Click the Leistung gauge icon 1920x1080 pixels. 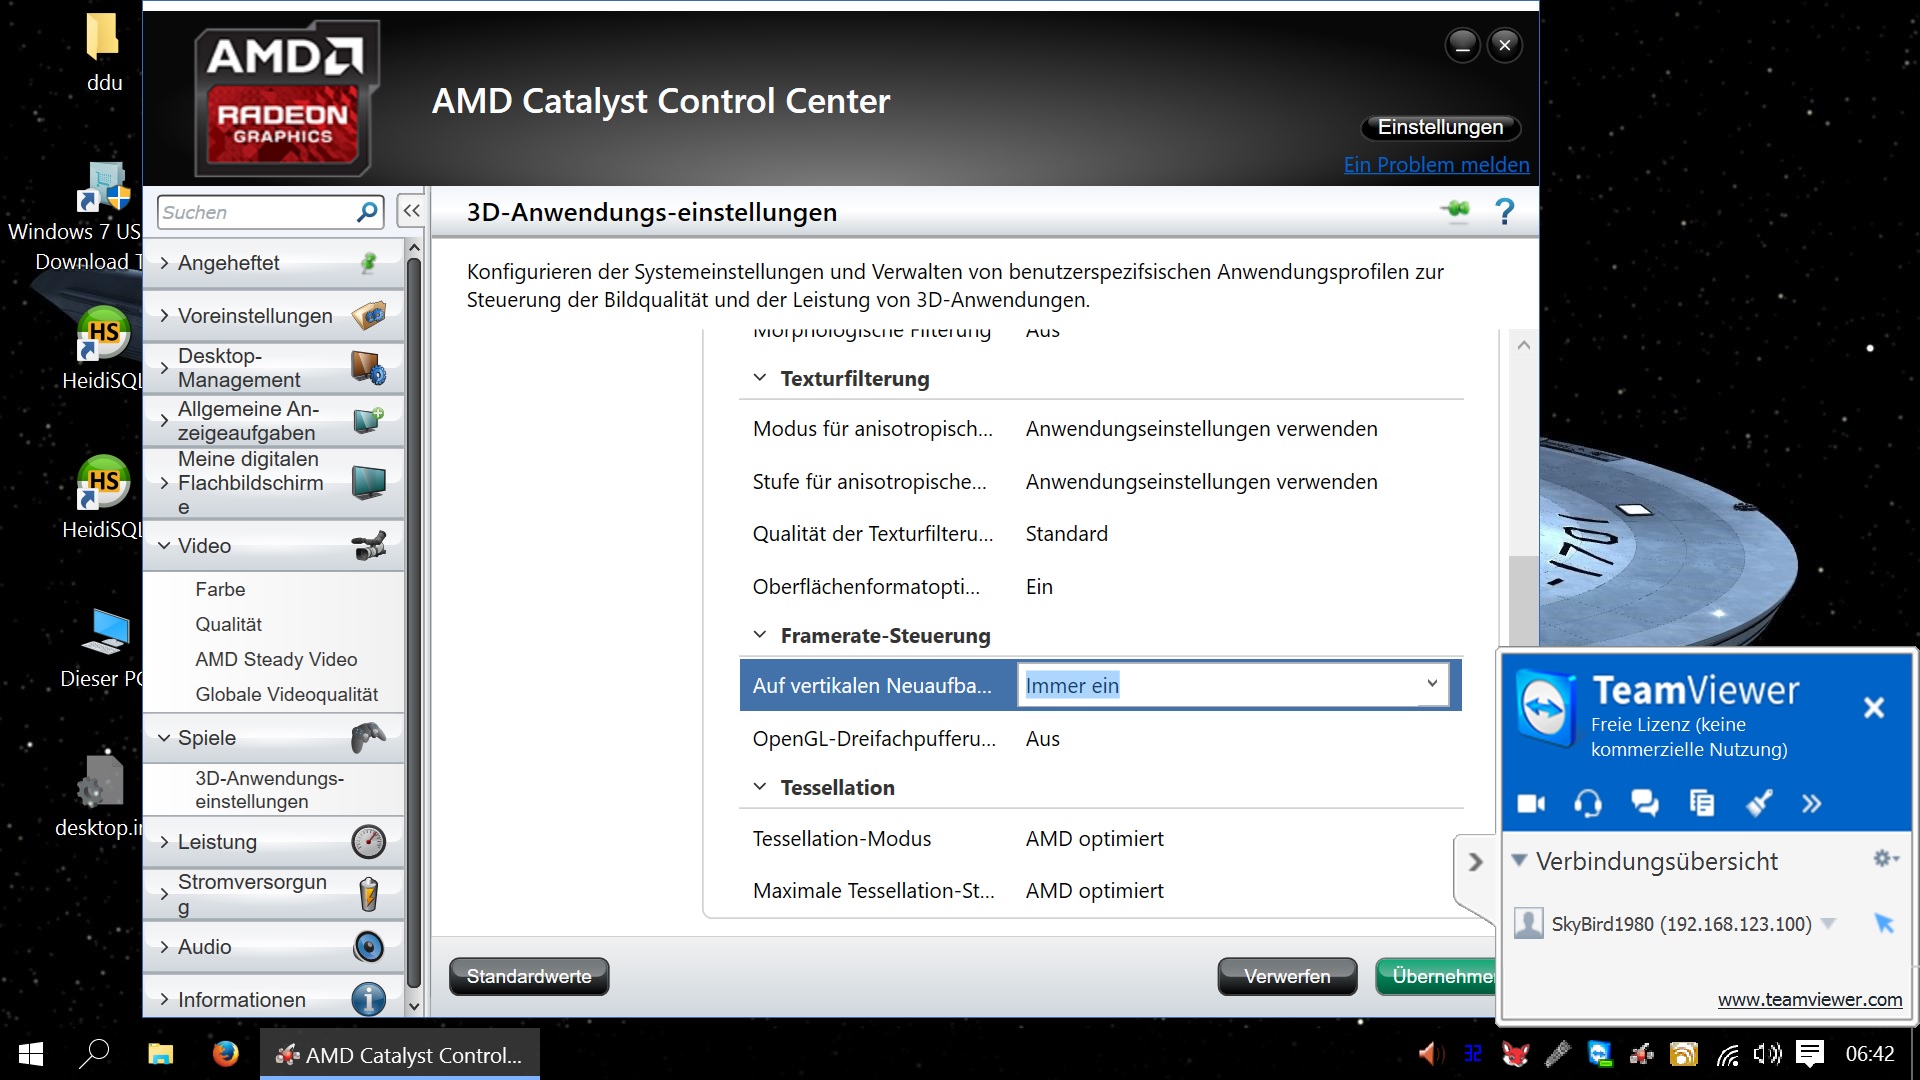[x=369, y=842]
